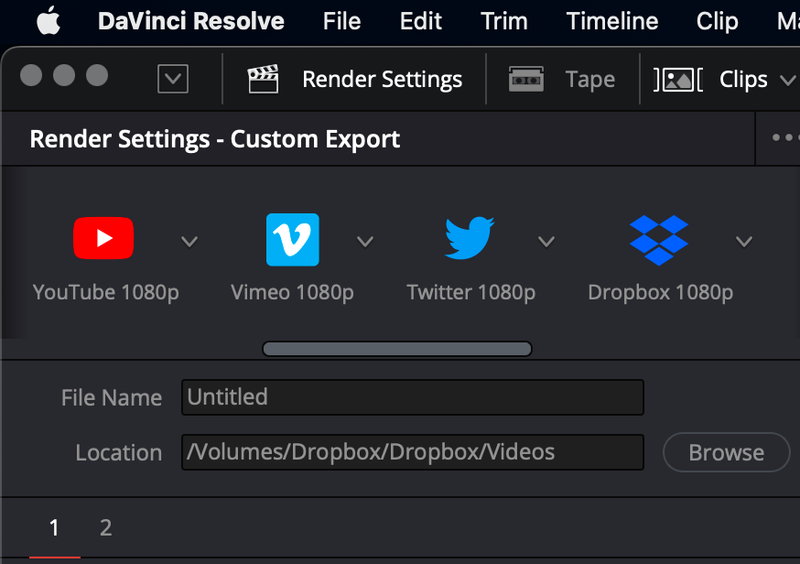
Task: Click the Browse button
Action: [726, 452]
